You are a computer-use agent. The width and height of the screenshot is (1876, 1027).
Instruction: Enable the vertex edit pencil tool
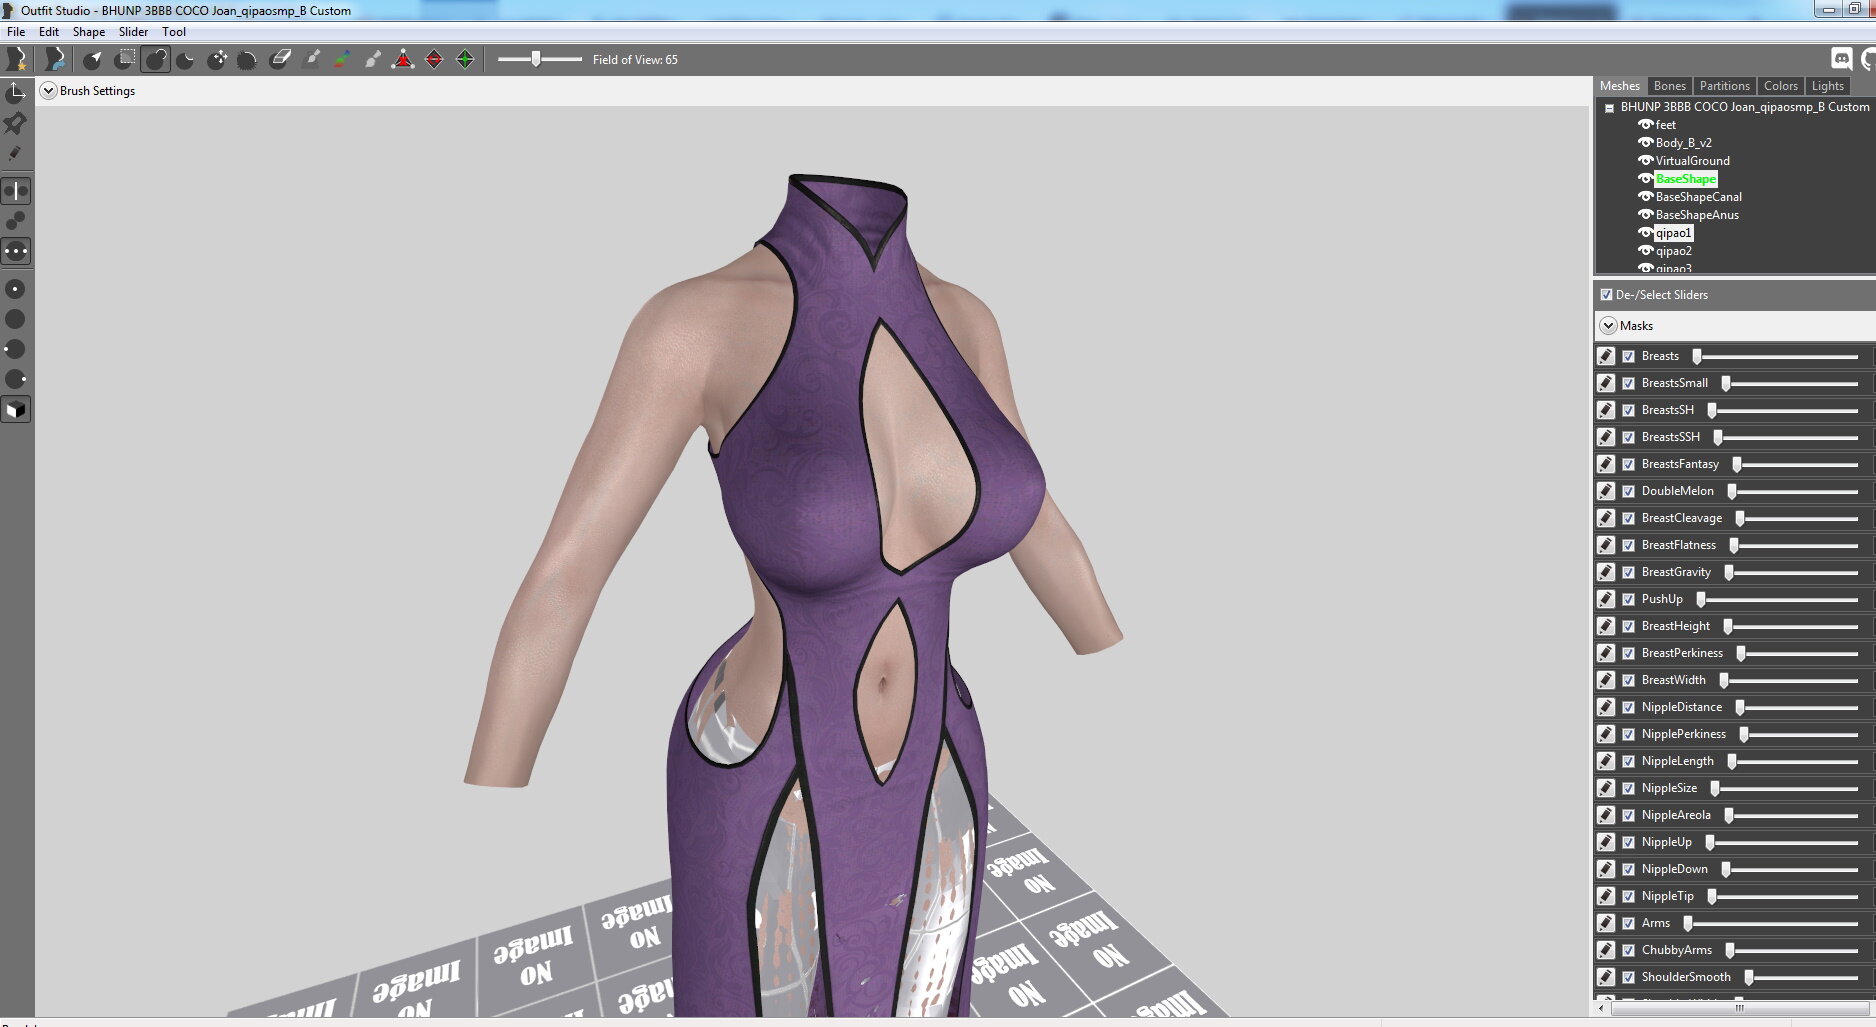click(16, 153)
